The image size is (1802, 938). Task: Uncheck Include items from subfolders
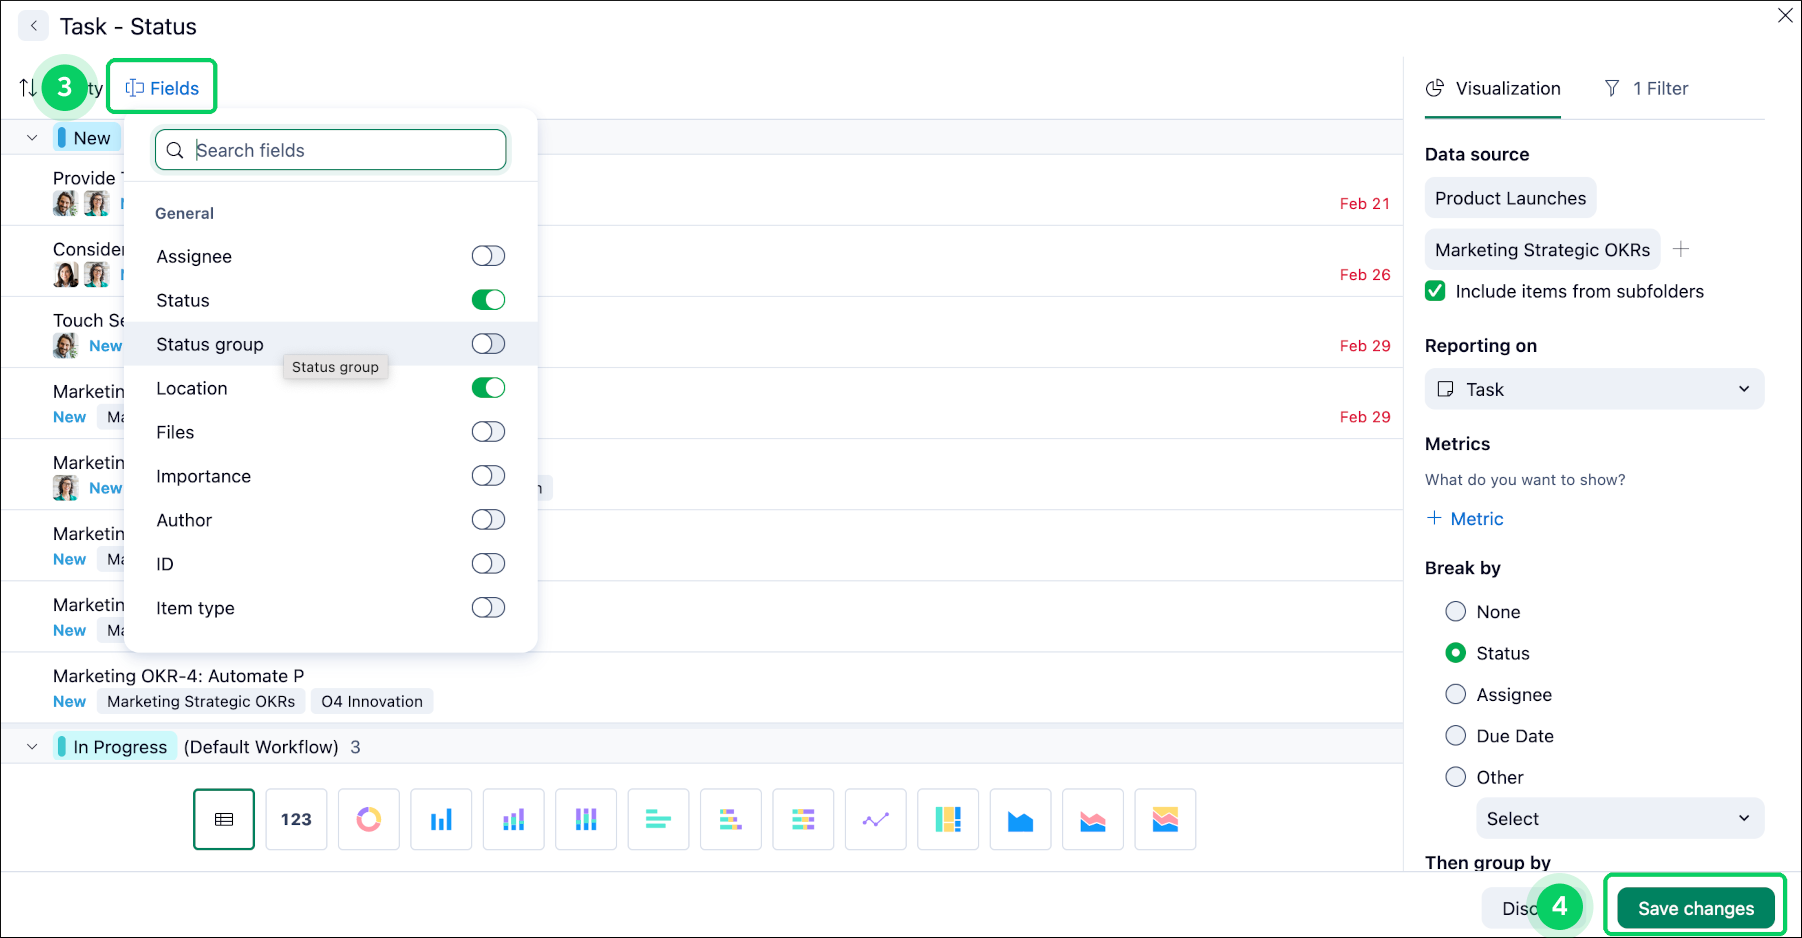pyautogui.click(x=1435, y=291)
